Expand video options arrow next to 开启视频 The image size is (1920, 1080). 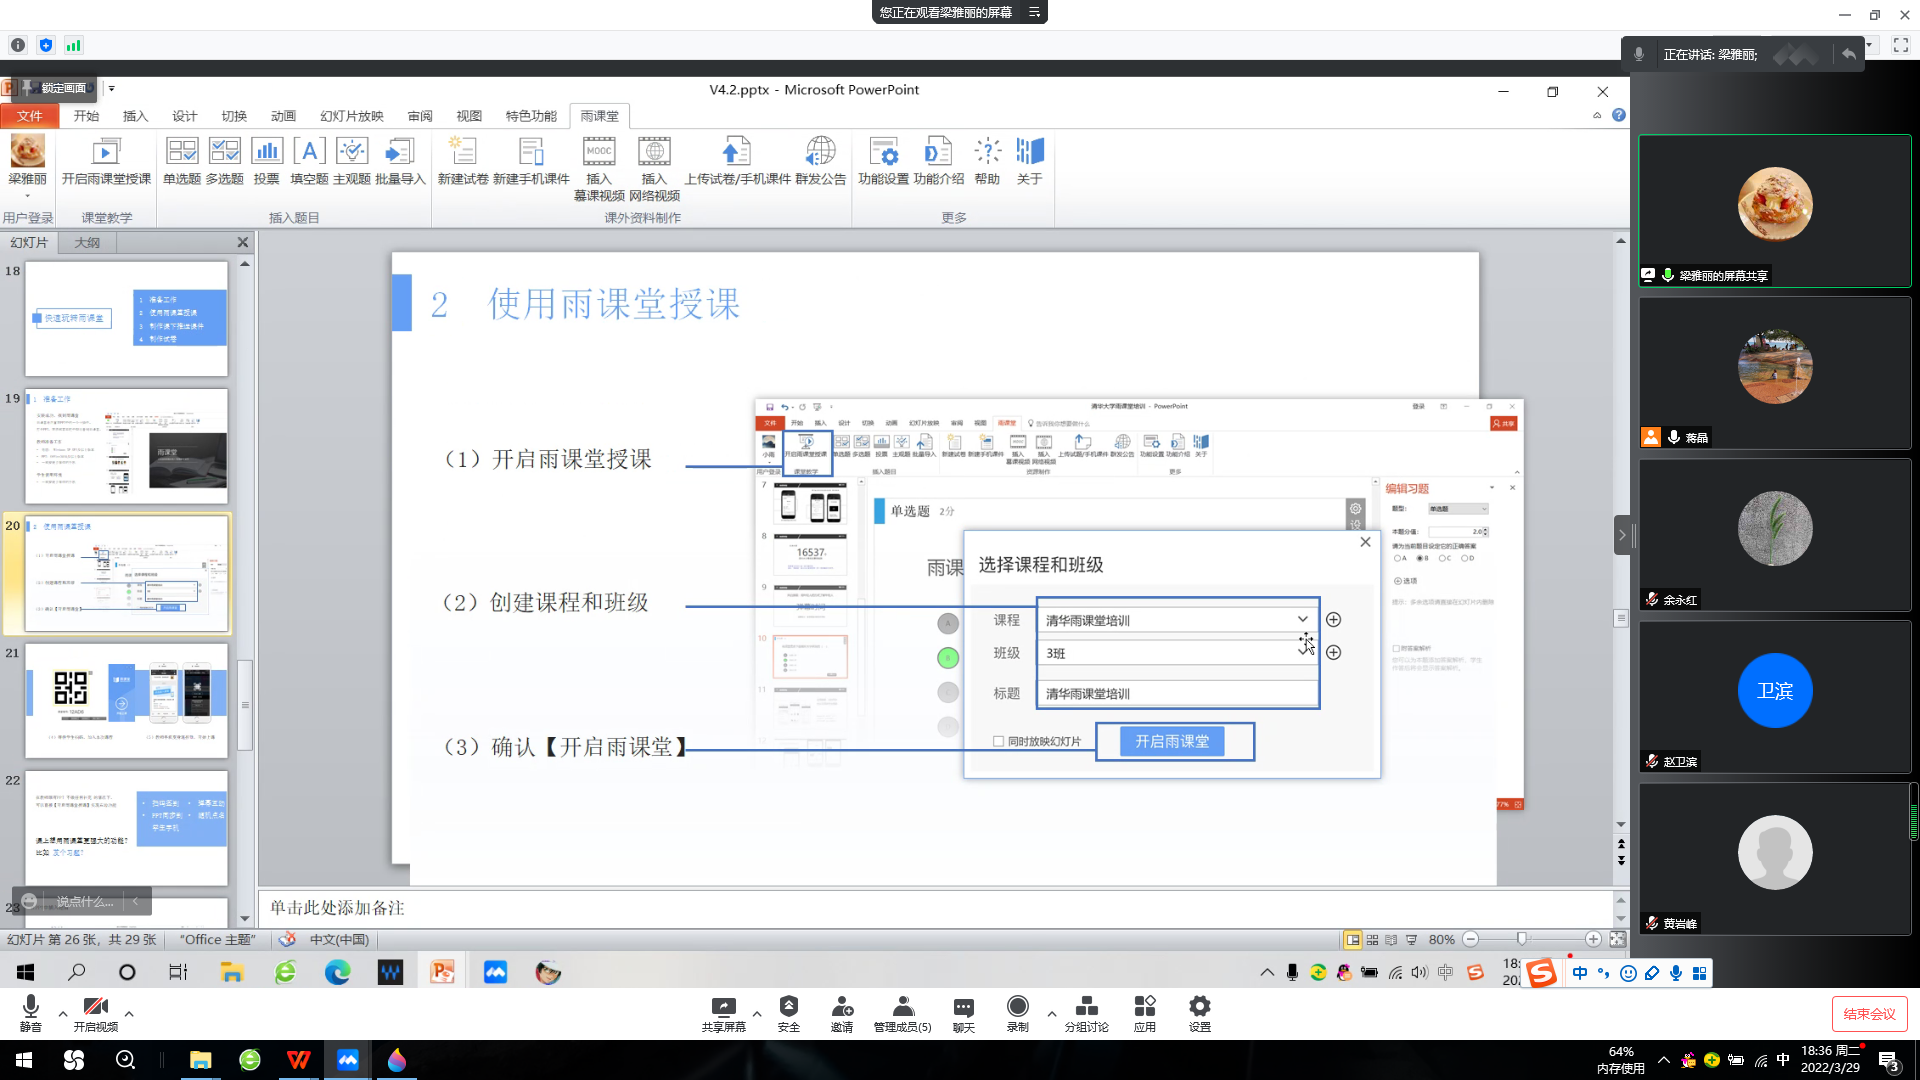point(129,1013)
